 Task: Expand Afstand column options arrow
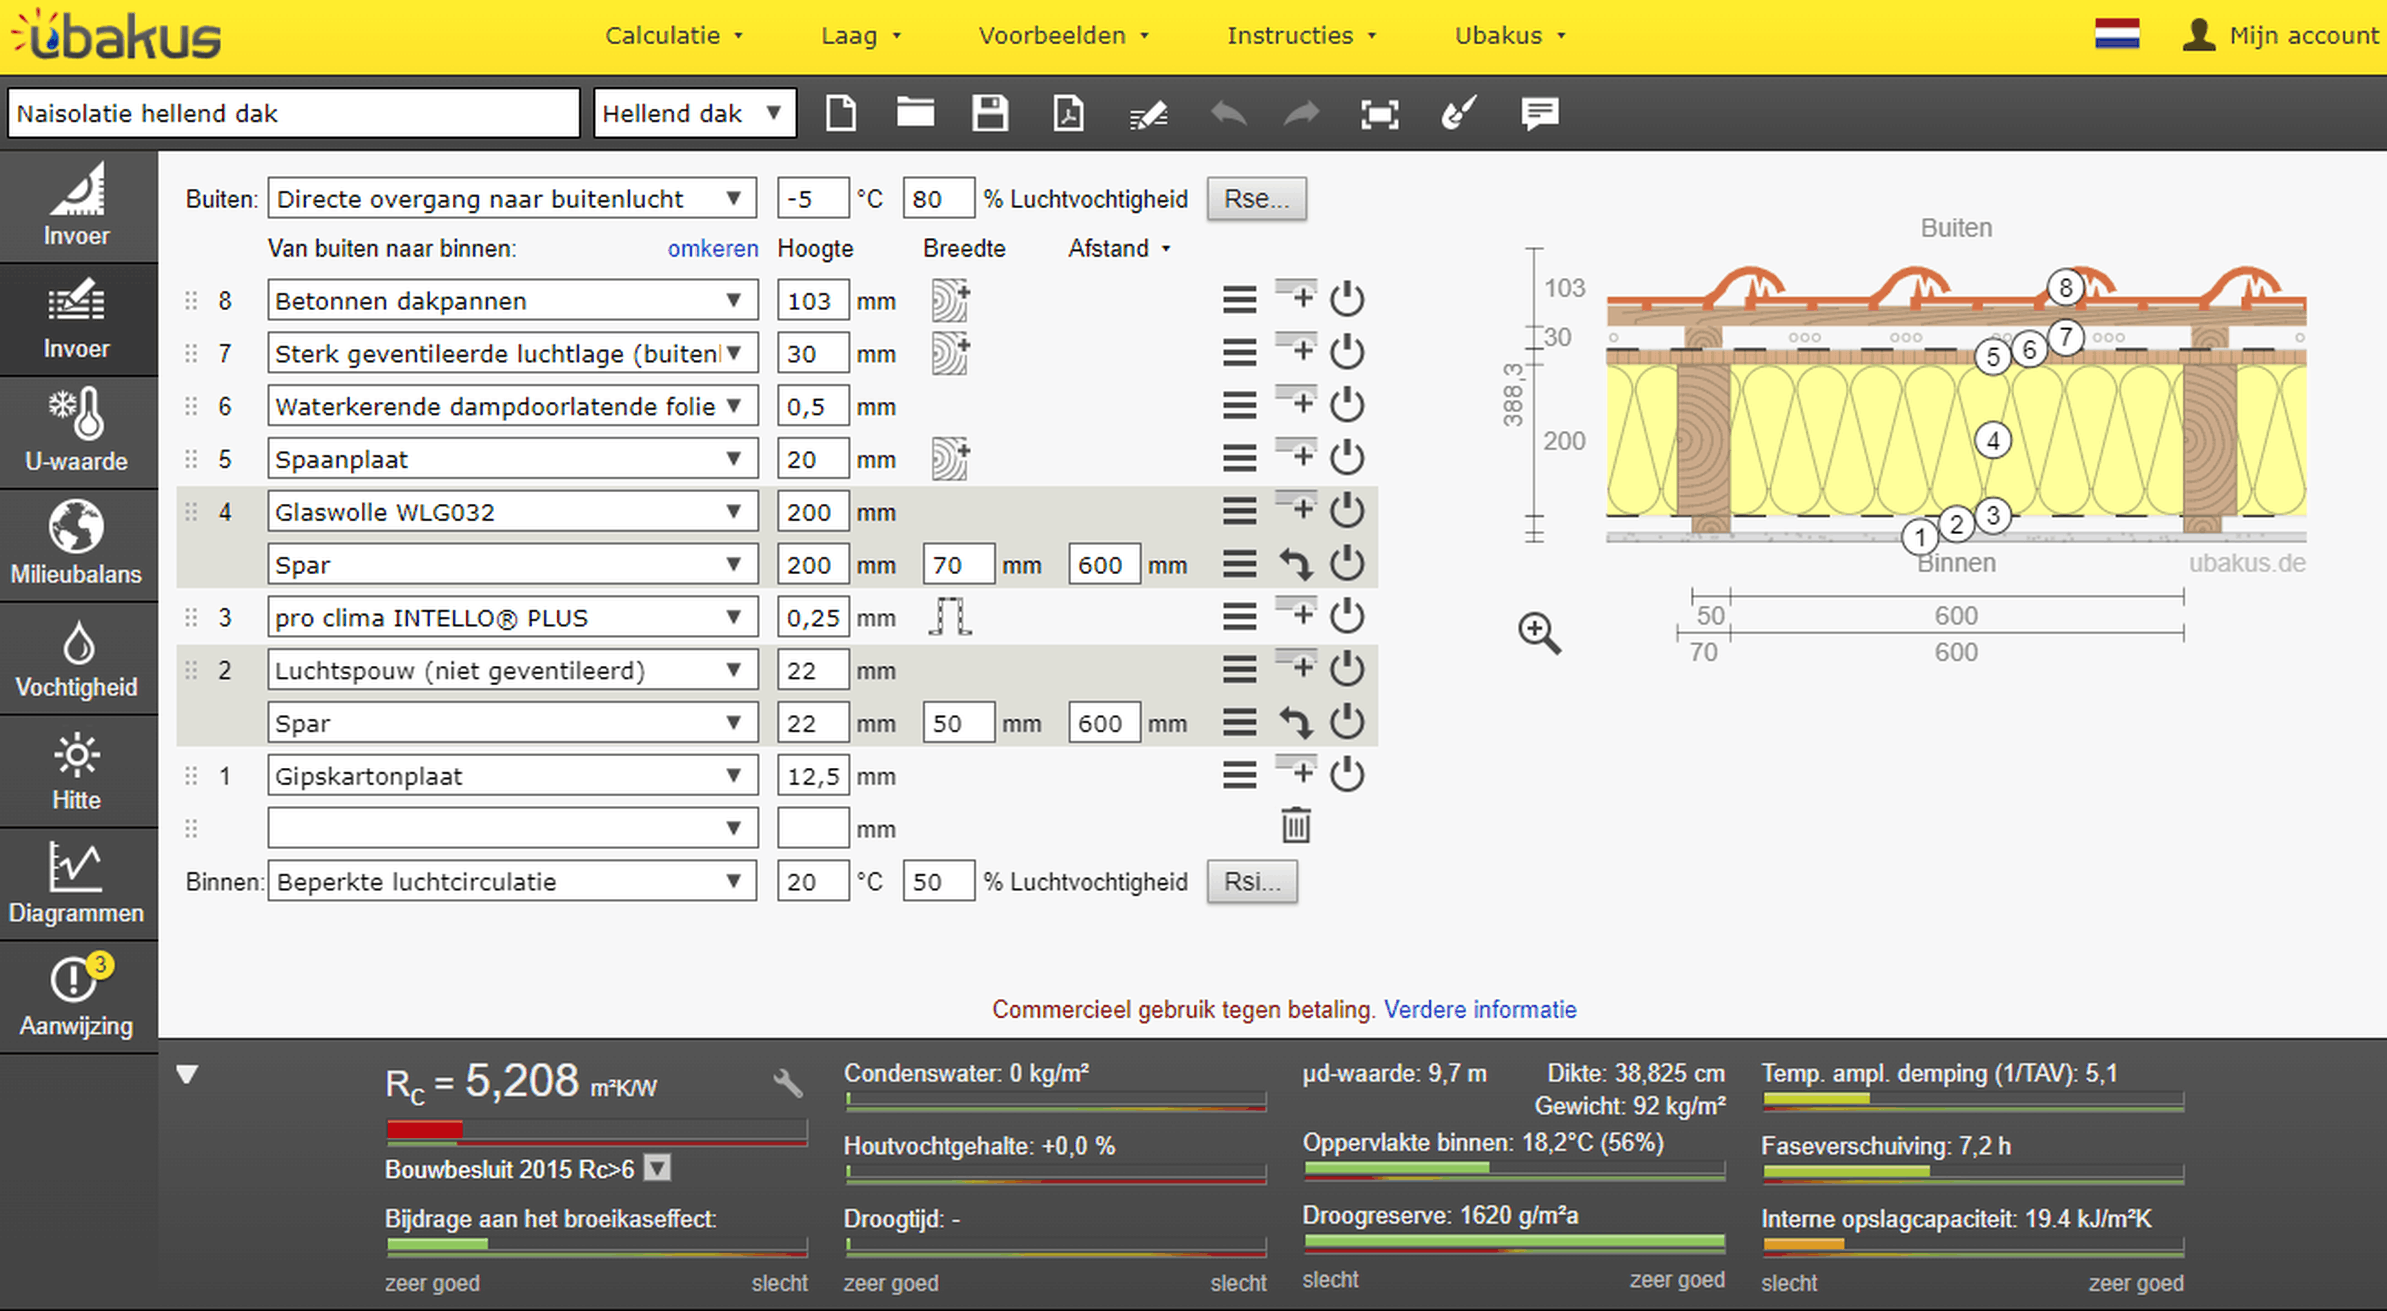[1166, 249]
